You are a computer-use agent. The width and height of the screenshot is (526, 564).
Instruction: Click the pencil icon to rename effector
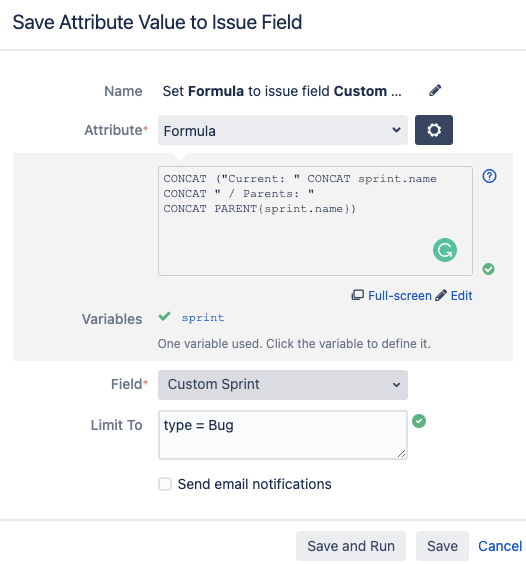point(435,91)
